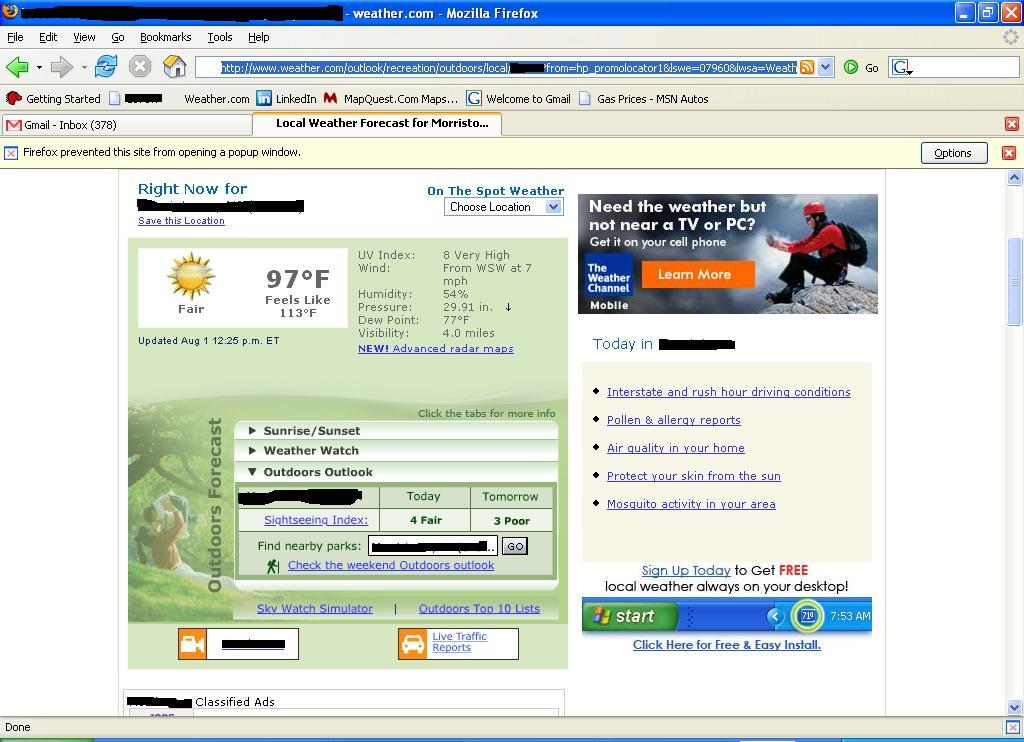The width and height of the screenshot is (1024, 742).
Task: Open the Back button history dropdown arrow
Action: (x=39, y=67)
